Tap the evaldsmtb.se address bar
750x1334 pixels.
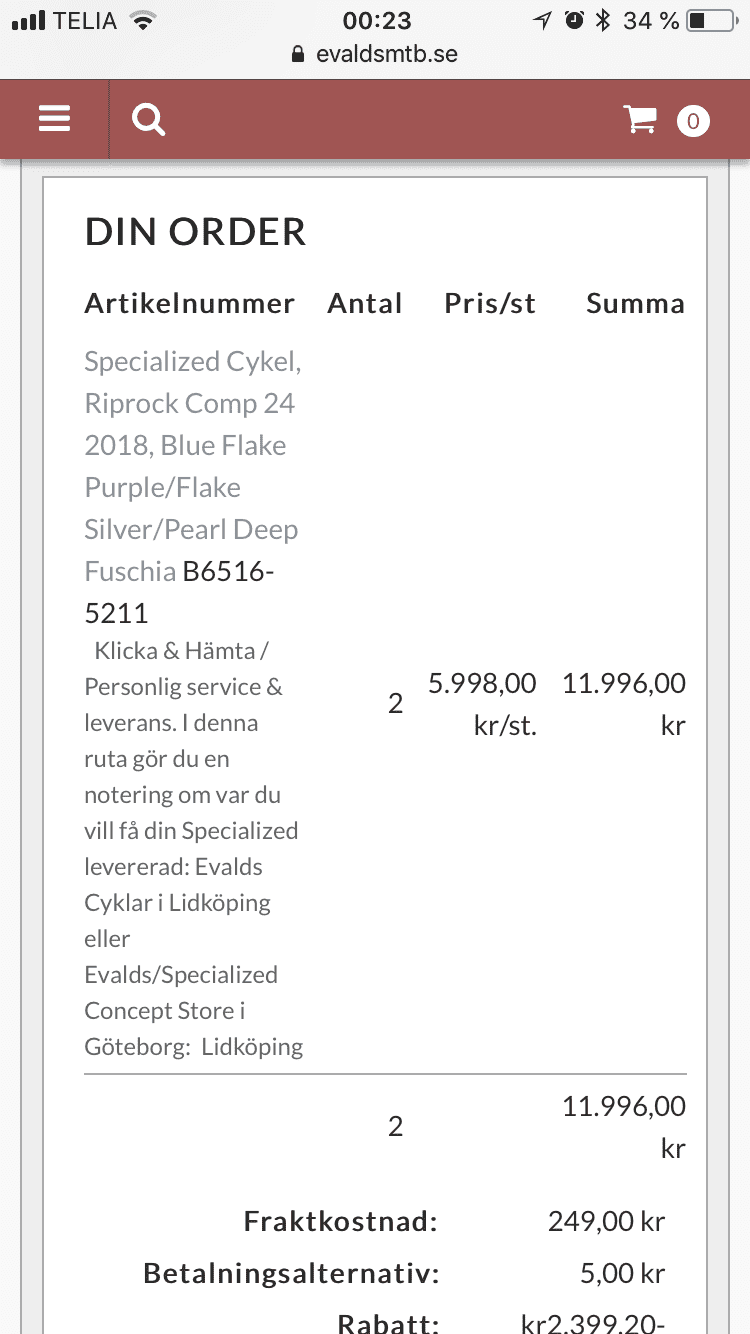tap(375, 54)
